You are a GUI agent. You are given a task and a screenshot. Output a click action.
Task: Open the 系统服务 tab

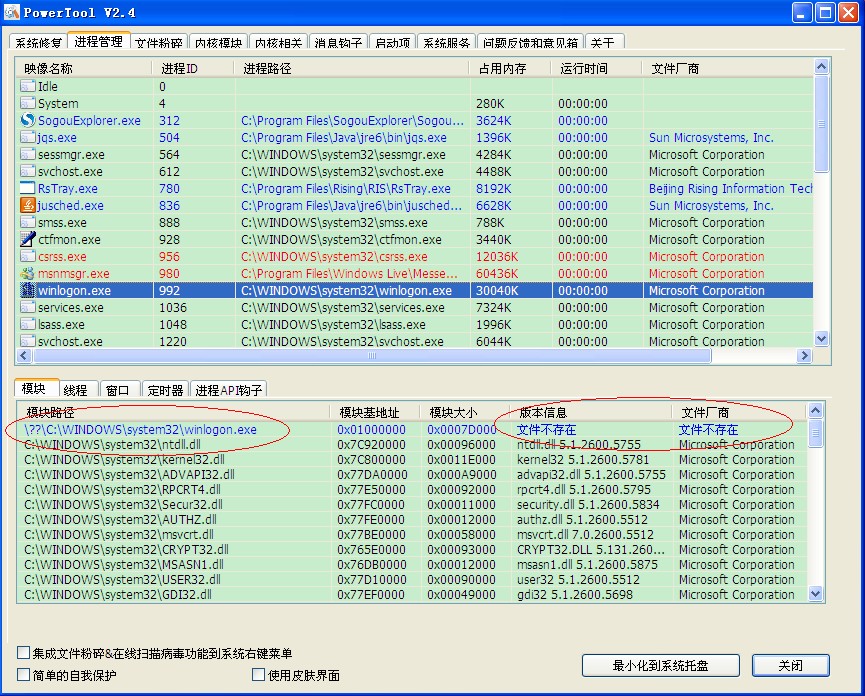[x=447, y=42]
